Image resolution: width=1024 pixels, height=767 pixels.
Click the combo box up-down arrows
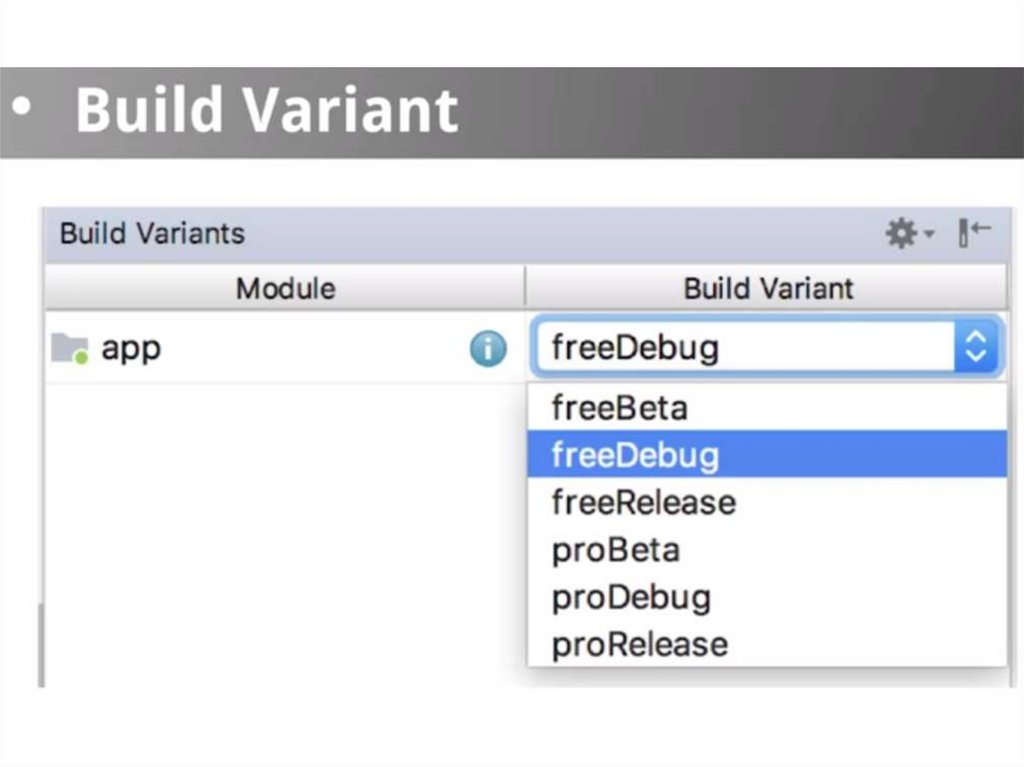pyautogui.click(x=976, y=348)
